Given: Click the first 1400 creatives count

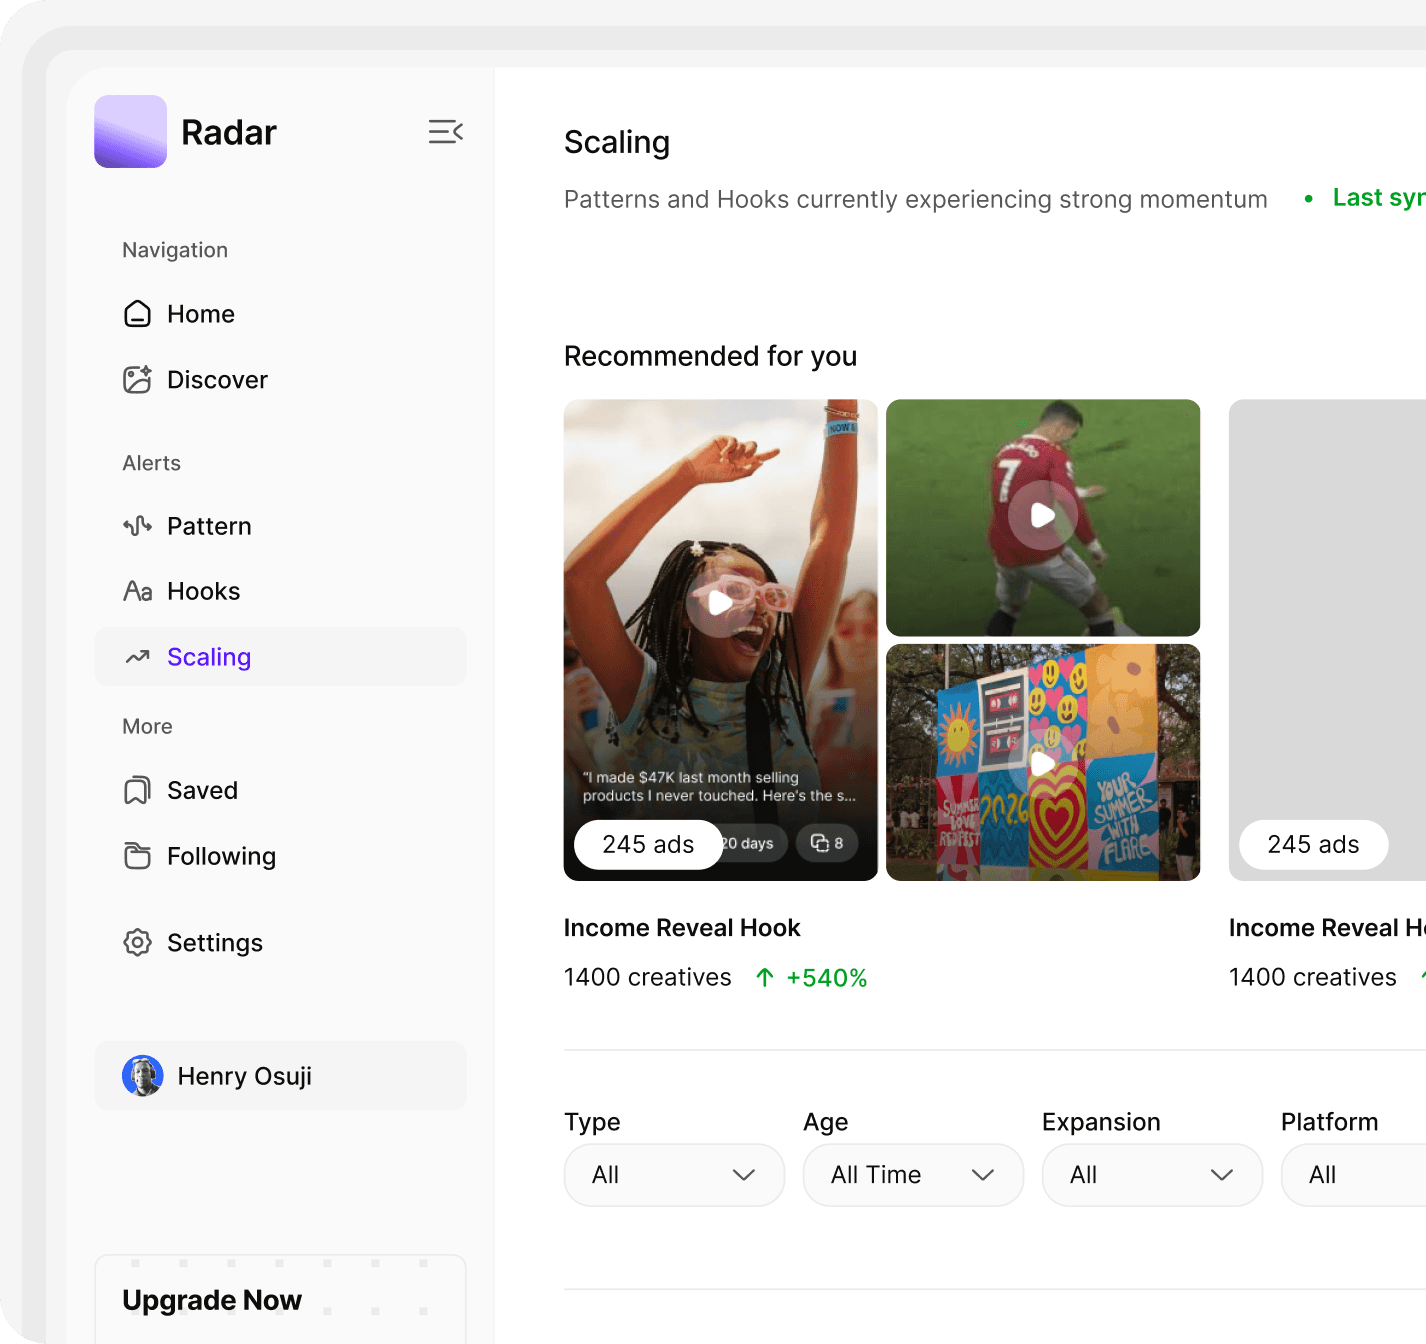Looking at the screenshot, I should pos(648,977).
